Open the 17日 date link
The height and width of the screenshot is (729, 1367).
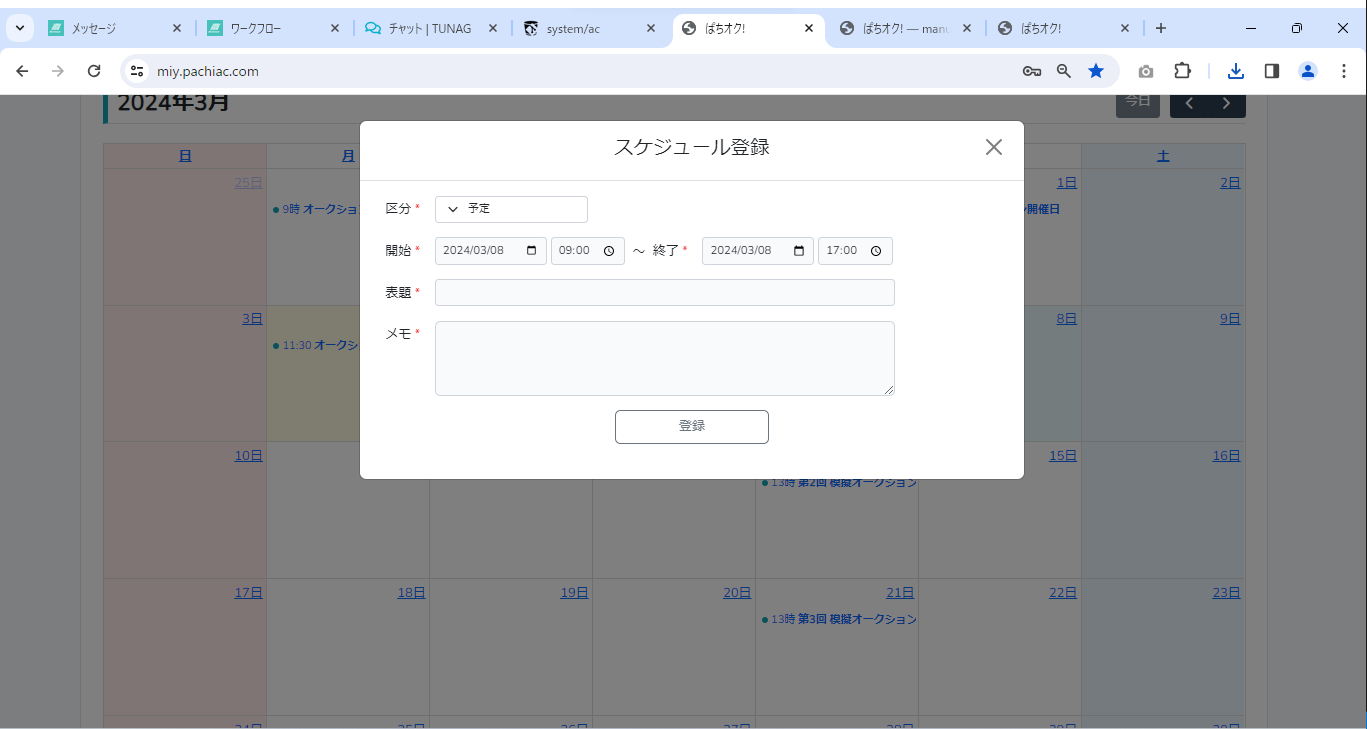pyautogui.click(x=248, y=592)
